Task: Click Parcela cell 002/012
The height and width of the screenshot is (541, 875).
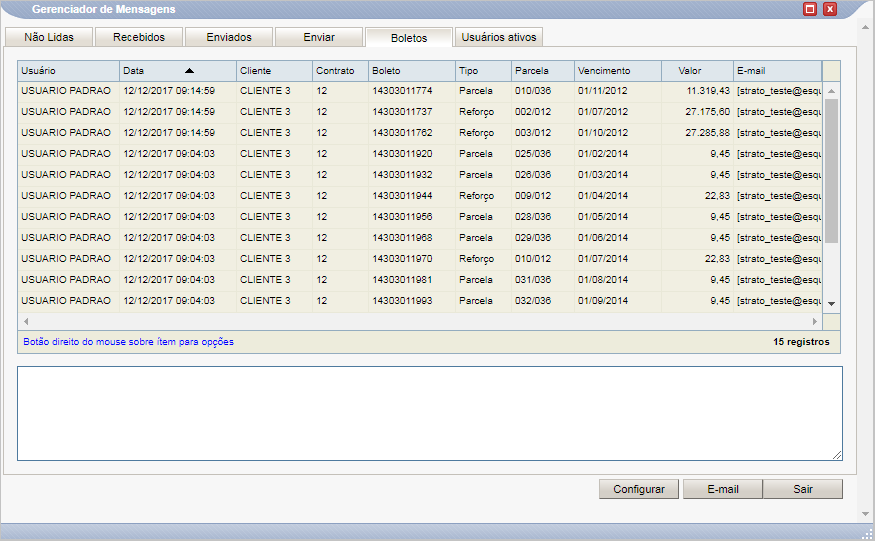Action: [533, 112]
